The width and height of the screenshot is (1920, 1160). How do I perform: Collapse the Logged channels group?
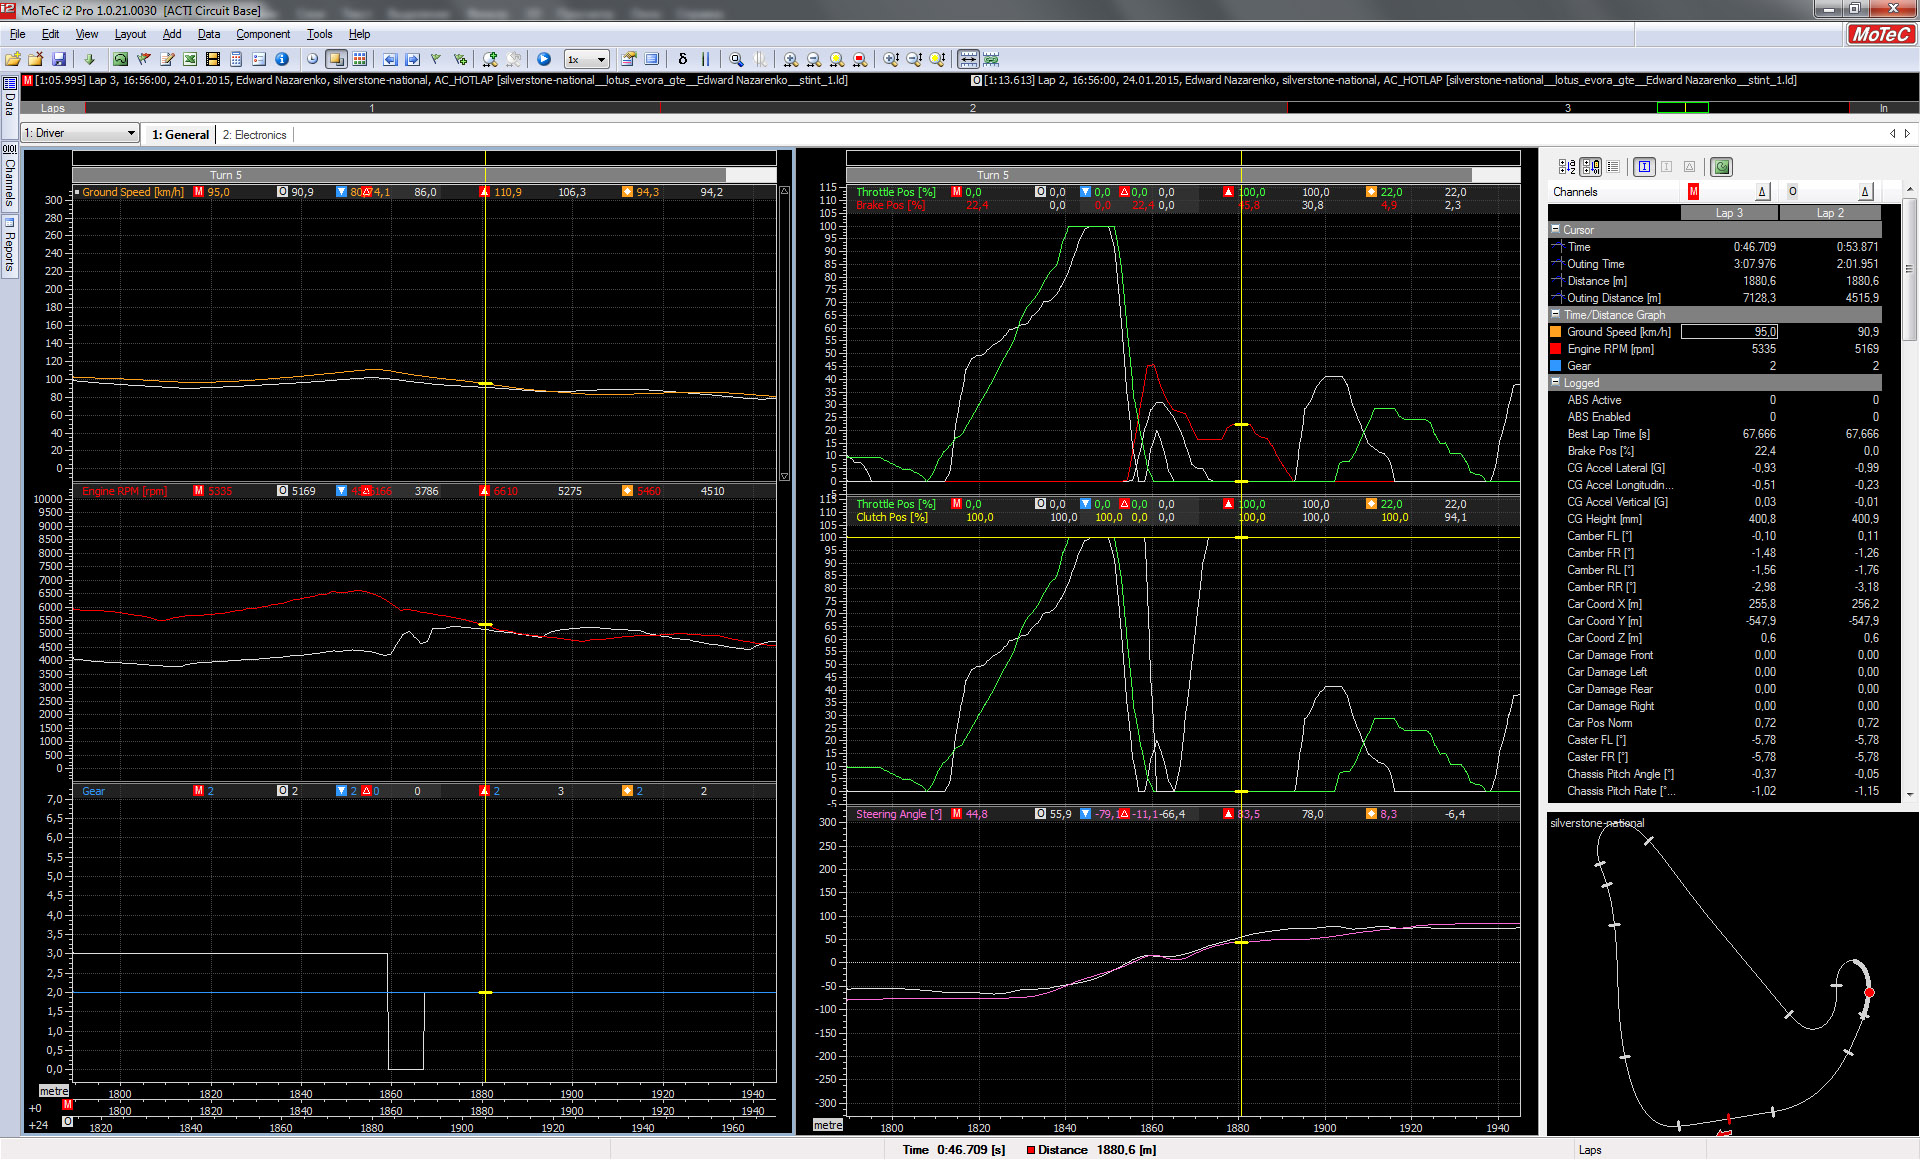pyautogui.click(x=1556, y=382)
